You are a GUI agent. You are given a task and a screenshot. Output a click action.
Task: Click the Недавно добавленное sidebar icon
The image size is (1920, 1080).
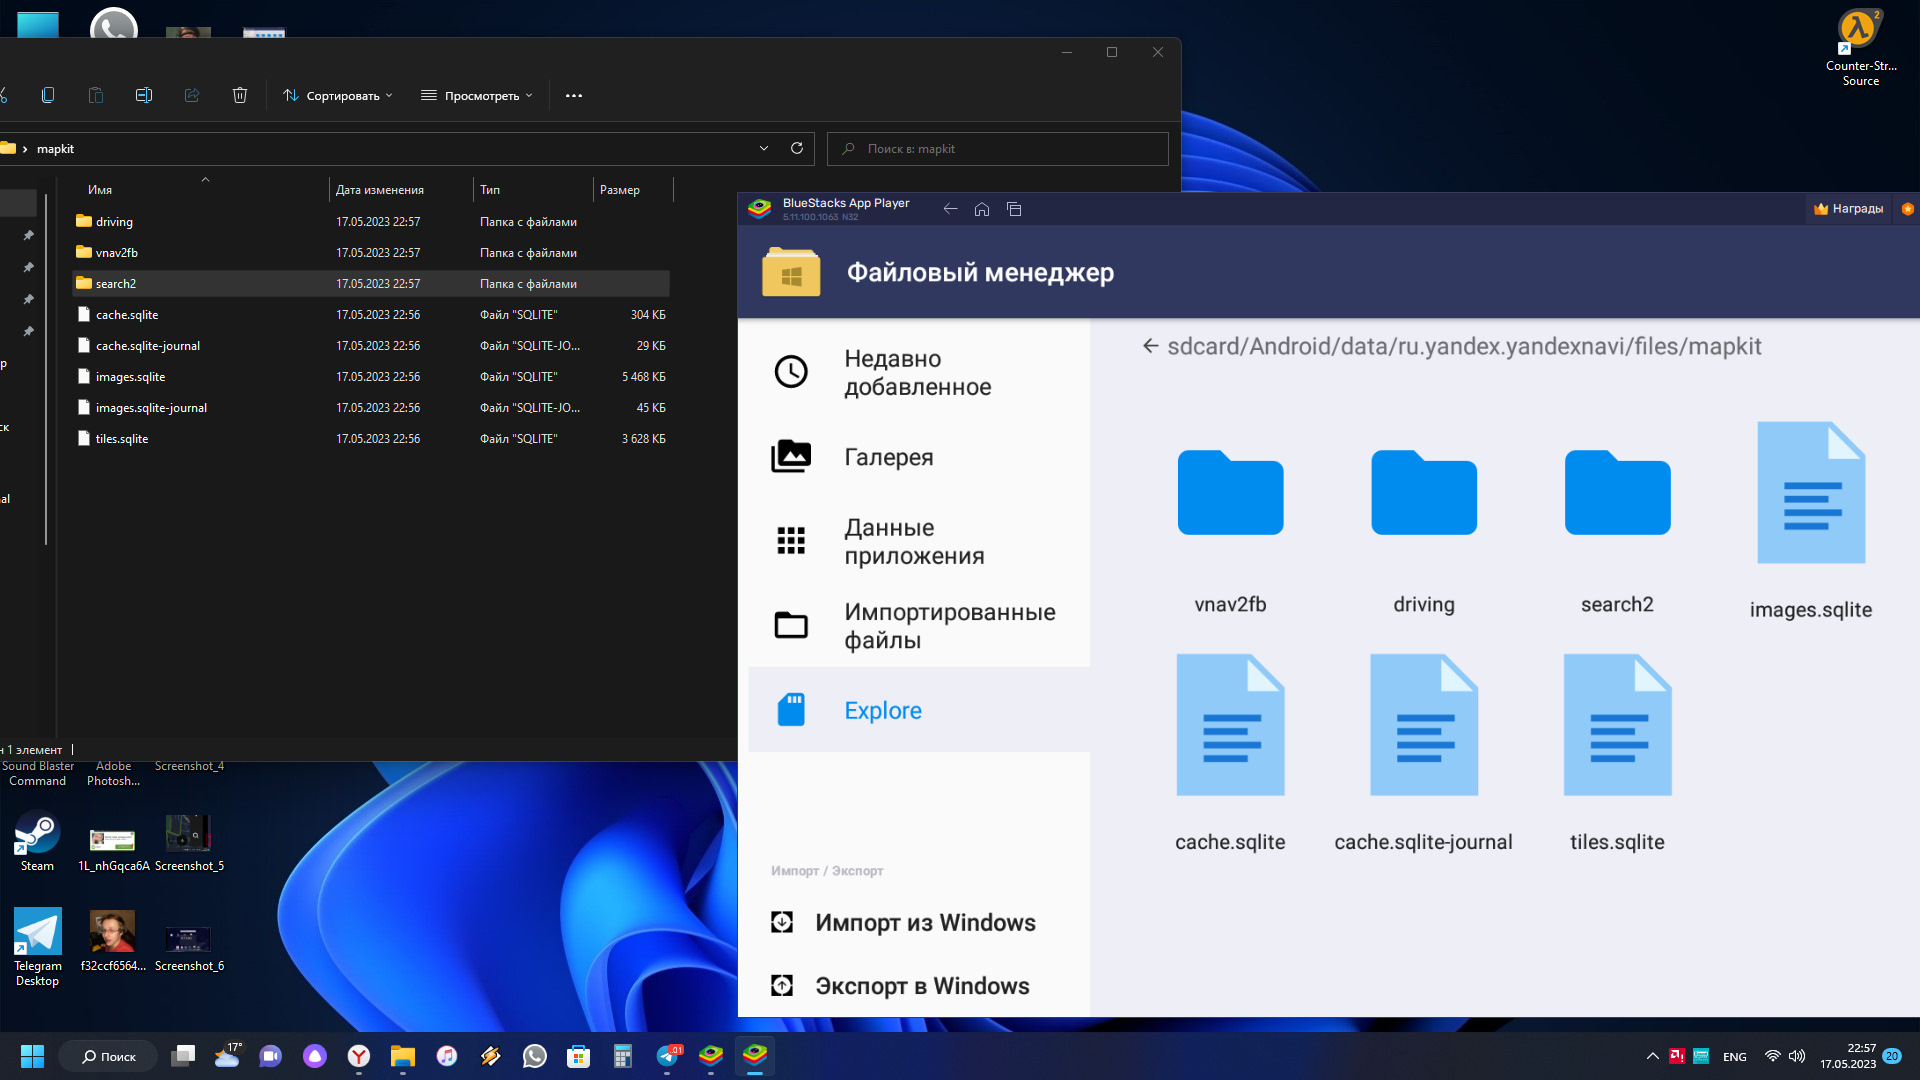pos(791,371)
